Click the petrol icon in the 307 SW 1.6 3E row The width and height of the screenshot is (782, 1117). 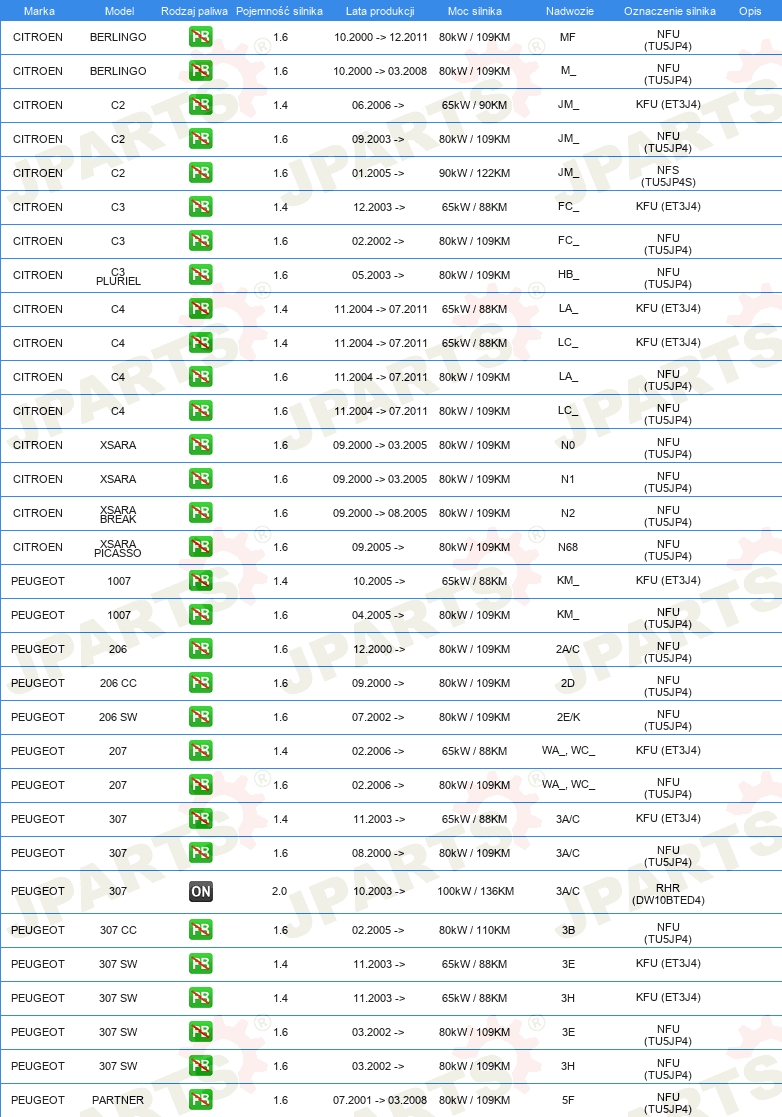(201, 1032)
